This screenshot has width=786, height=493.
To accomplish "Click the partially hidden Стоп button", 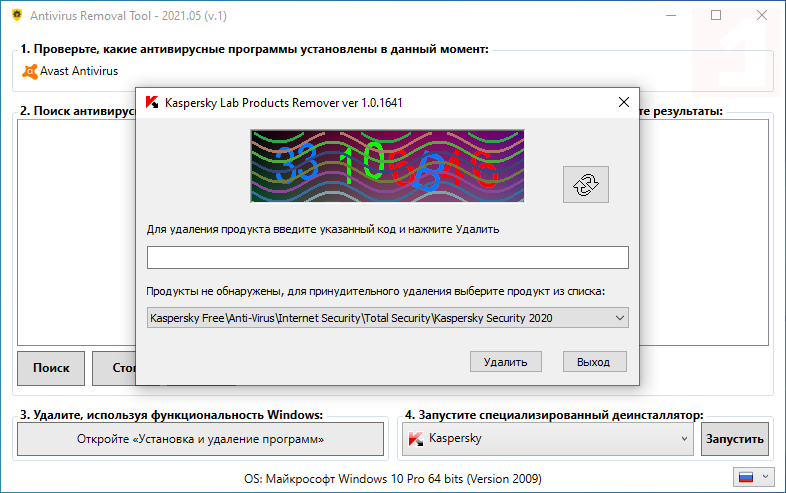I will click(114, 368).
